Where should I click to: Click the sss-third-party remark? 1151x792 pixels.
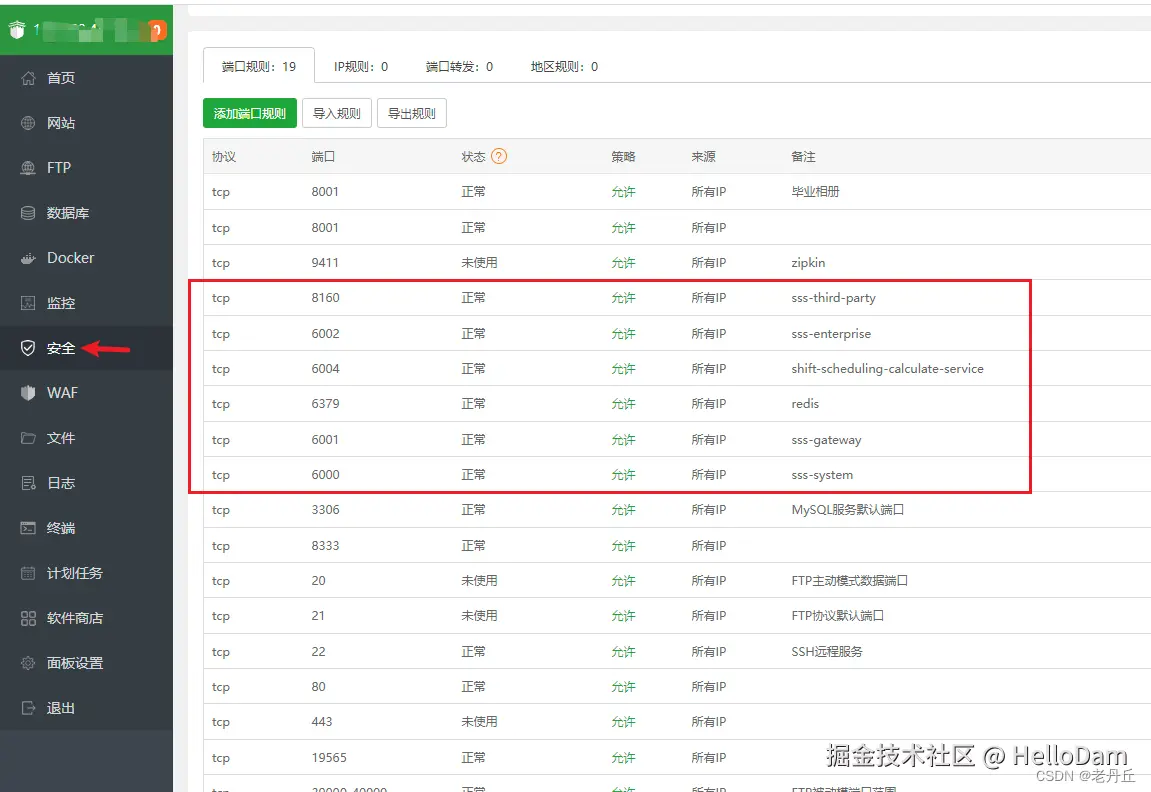pyautogui.click(x=833, y=298)
